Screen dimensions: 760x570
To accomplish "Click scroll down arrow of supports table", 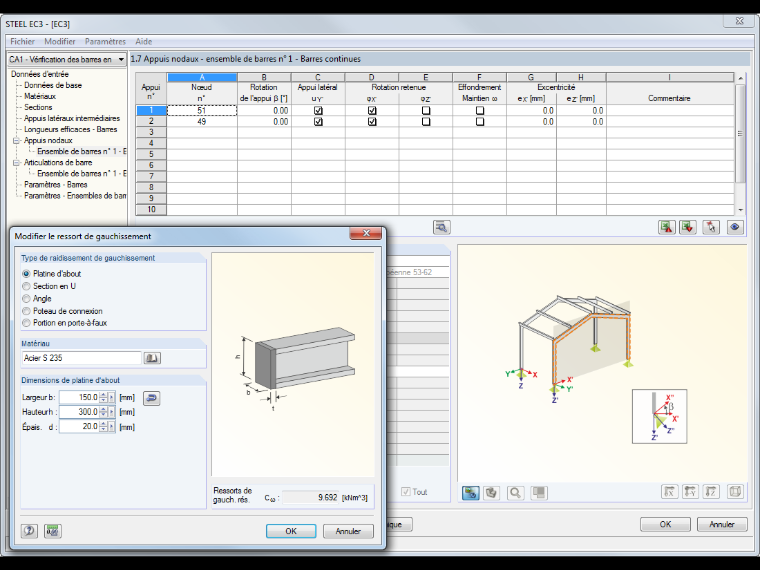I will pyautogui.click(x=740, y=210).
